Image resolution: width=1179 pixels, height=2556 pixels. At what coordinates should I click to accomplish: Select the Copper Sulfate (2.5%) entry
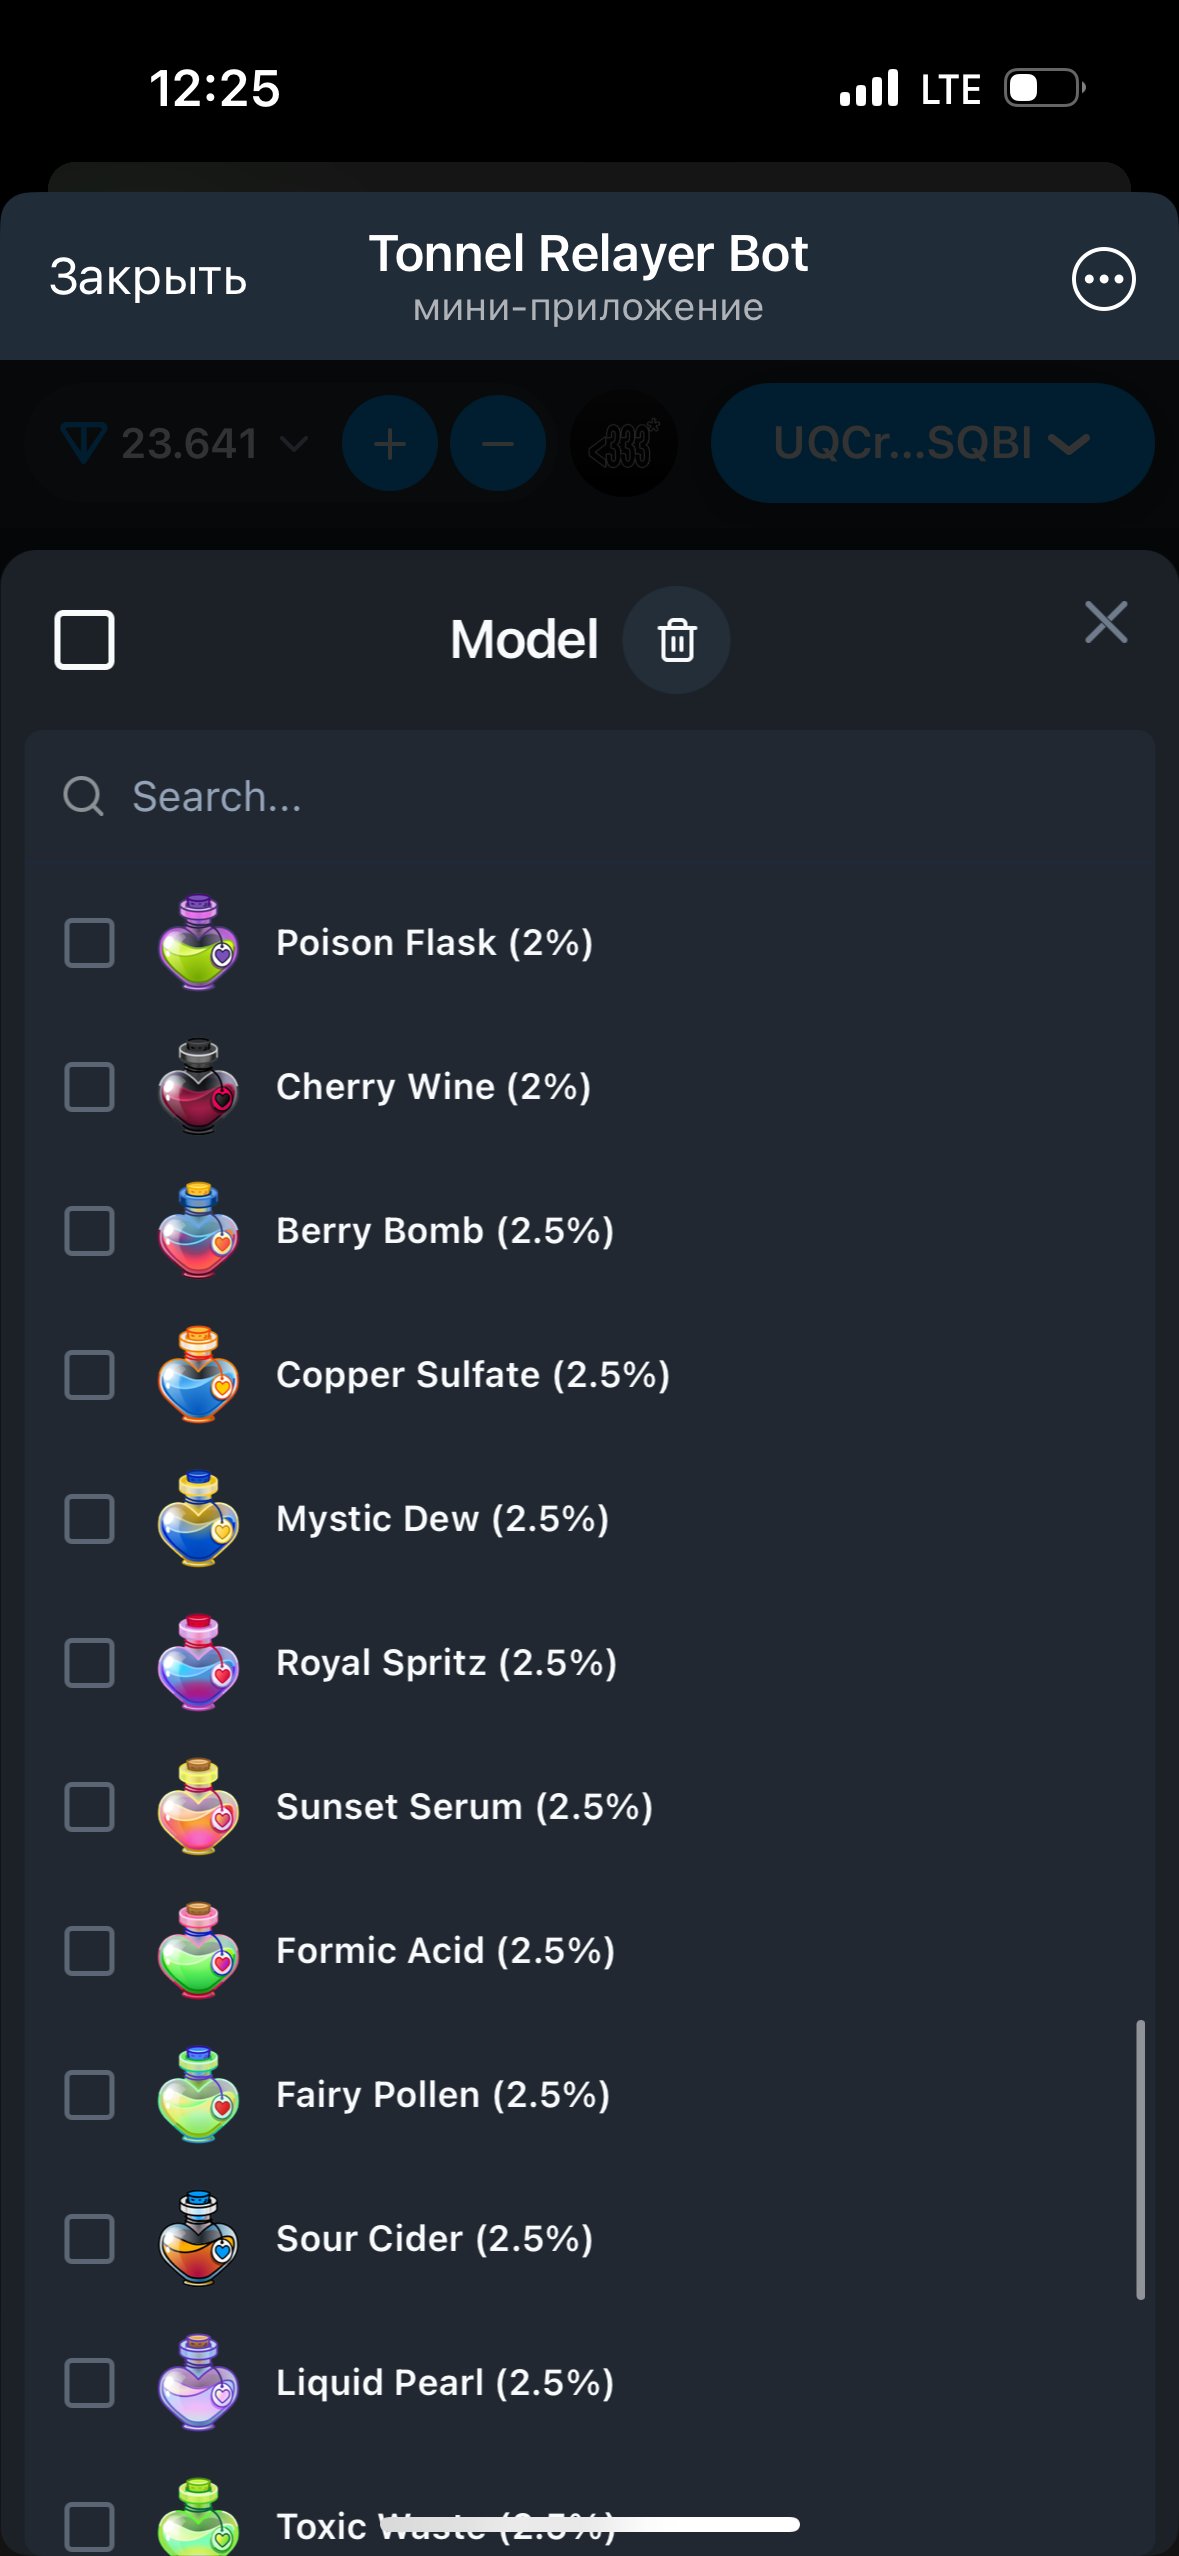click(589, 1375)
